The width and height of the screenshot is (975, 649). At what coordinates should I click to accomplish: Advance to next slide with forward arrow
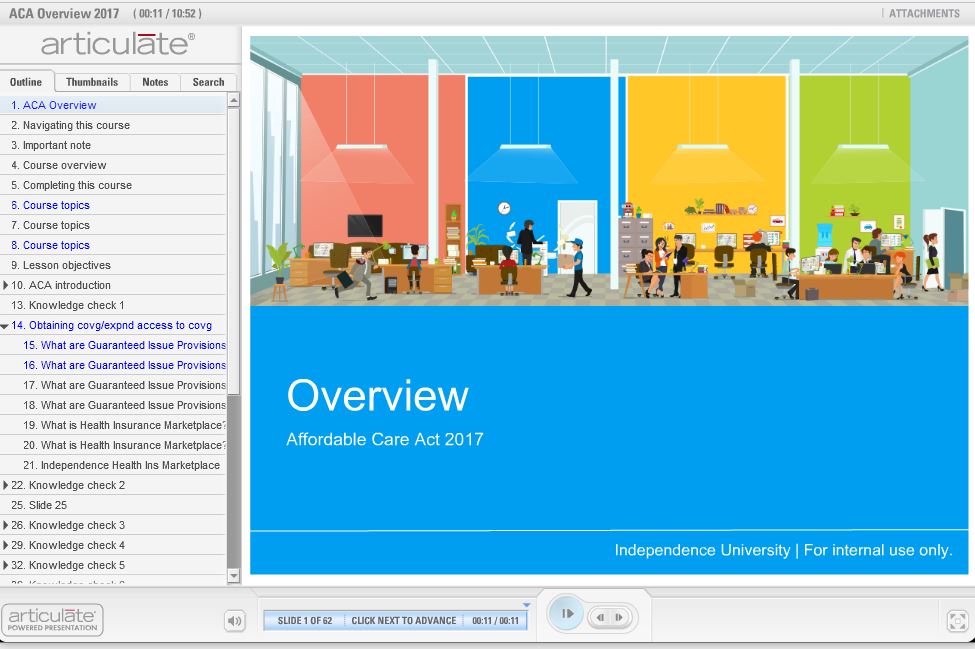click(x=619, y=617)
